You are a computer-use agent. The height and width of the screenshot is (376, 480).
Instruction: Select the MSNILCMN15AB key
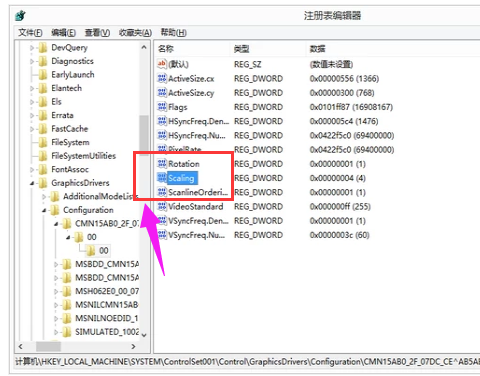pyautogui.click(x=107, y=305)
